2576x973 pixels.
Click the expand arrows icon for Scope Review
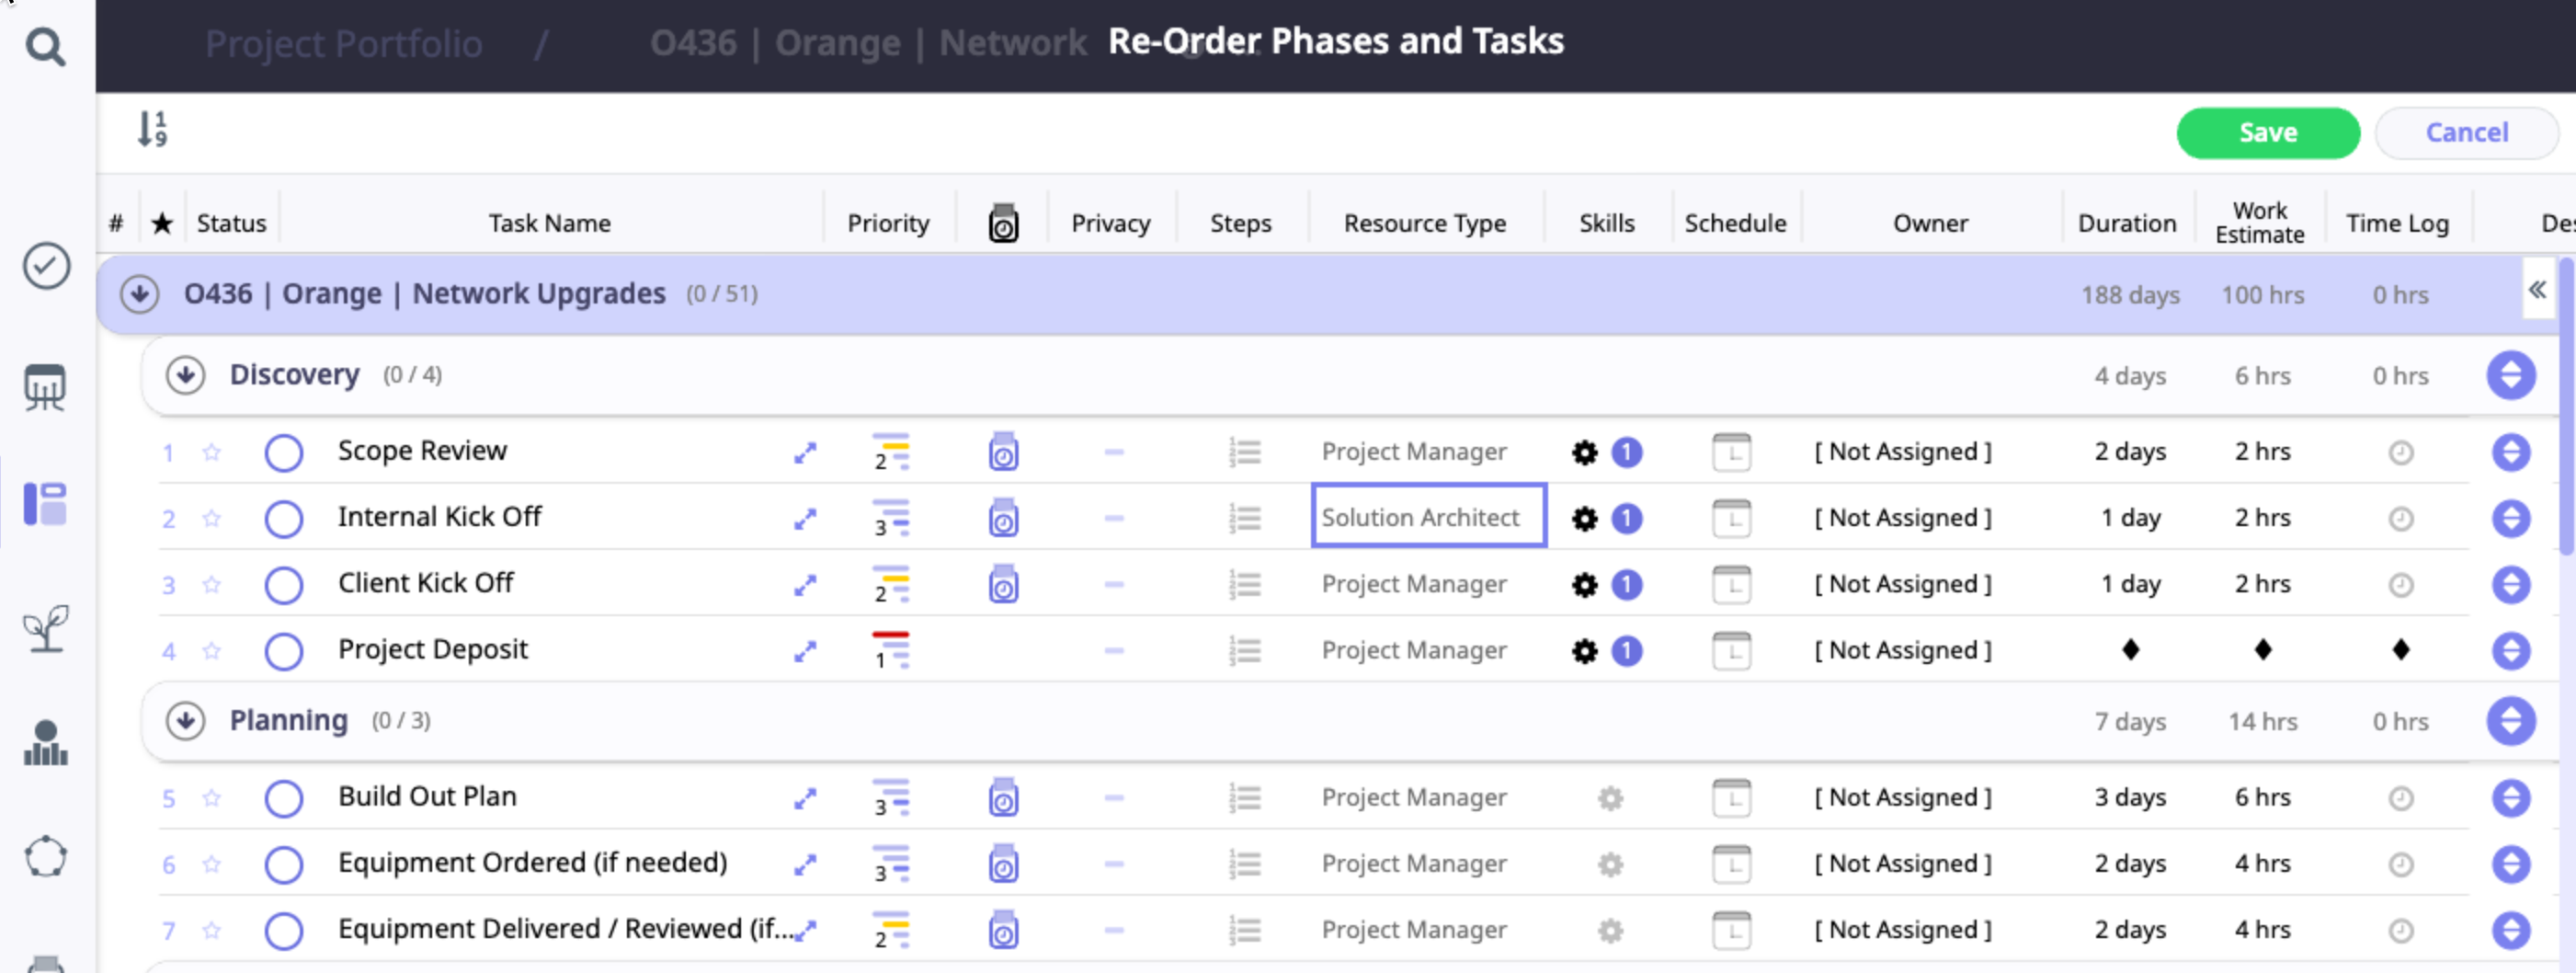(x=805, y=453)
